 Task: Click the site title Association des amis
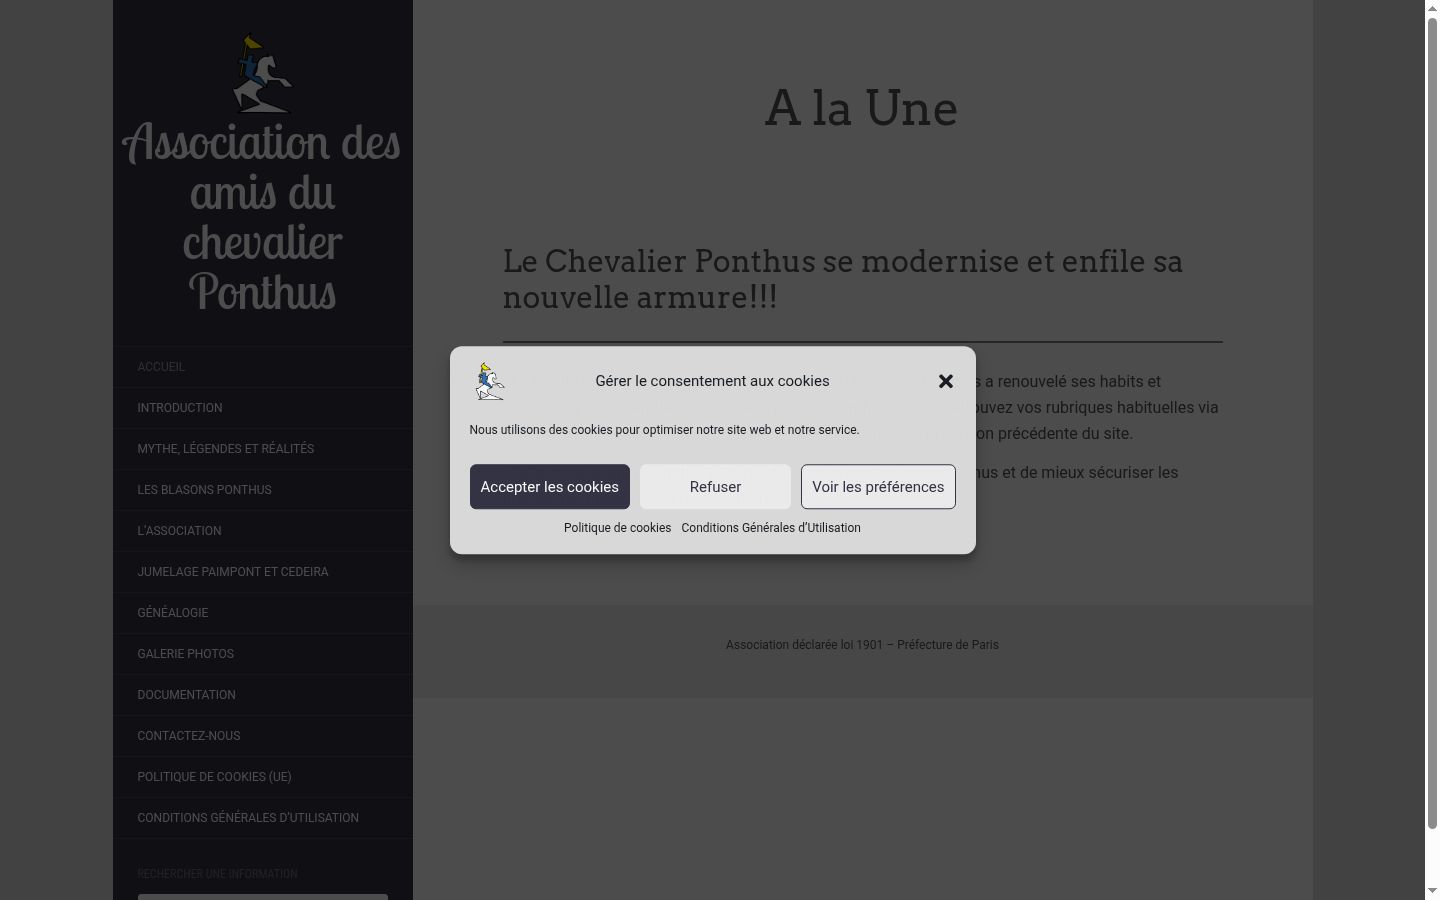[262, 217]
